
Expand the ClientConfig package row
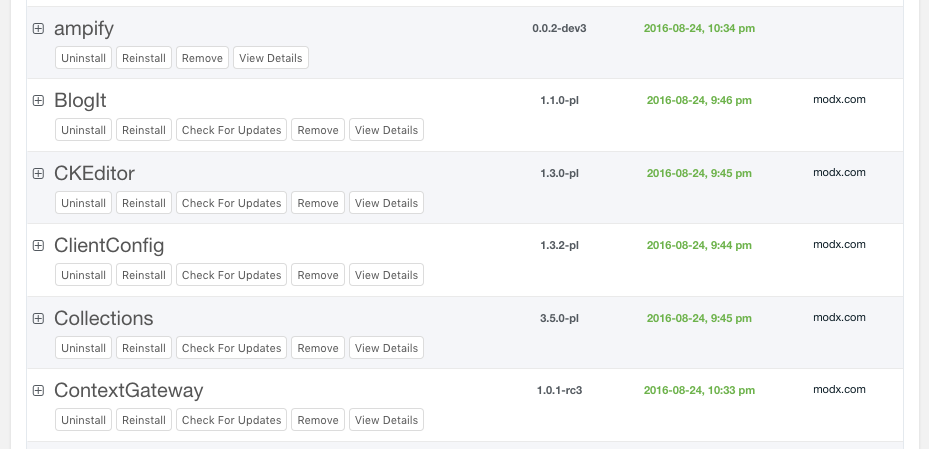[38, 245]
